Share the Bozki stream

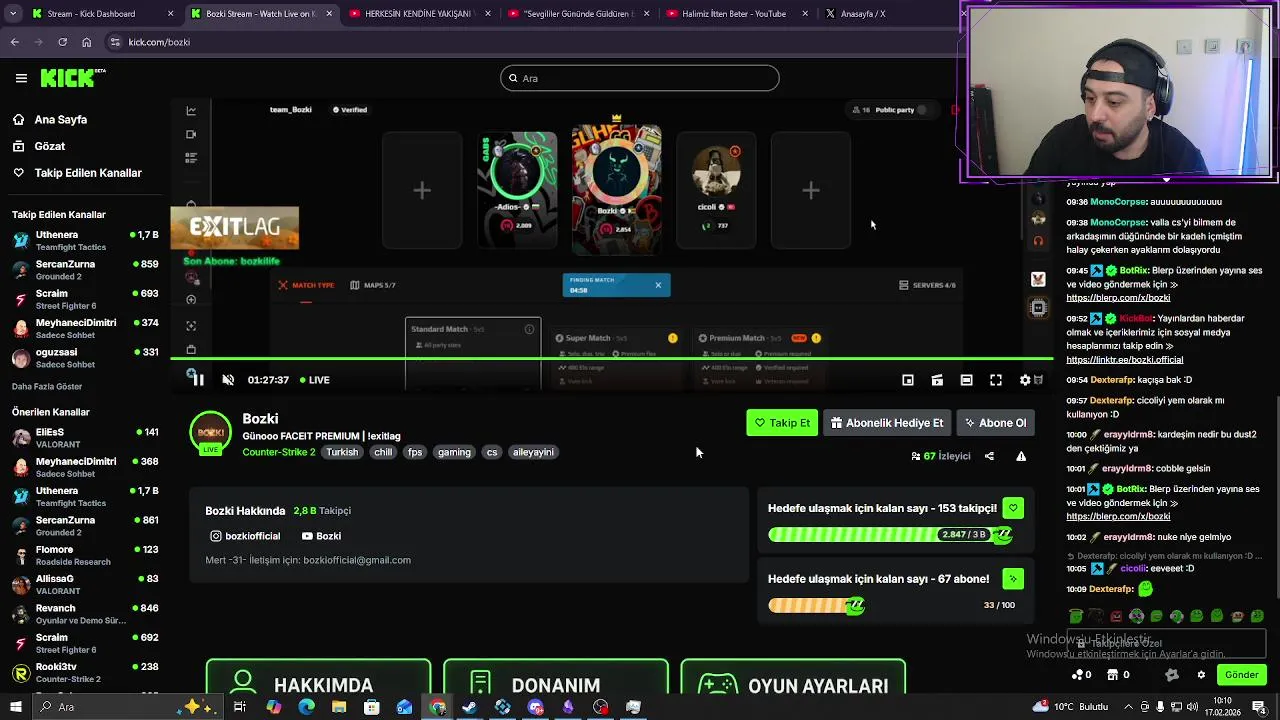pos(989,456)
